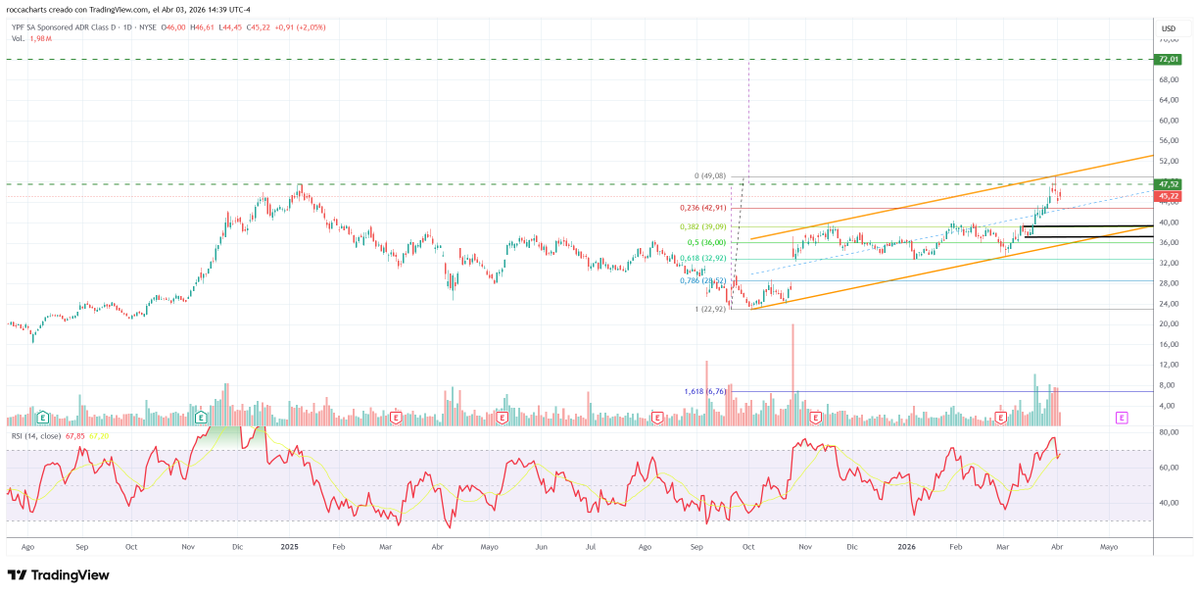Screen dimensions: 1199x594
Task: Click the RSI value 67,85 in red
Action: tap(75, 436)
